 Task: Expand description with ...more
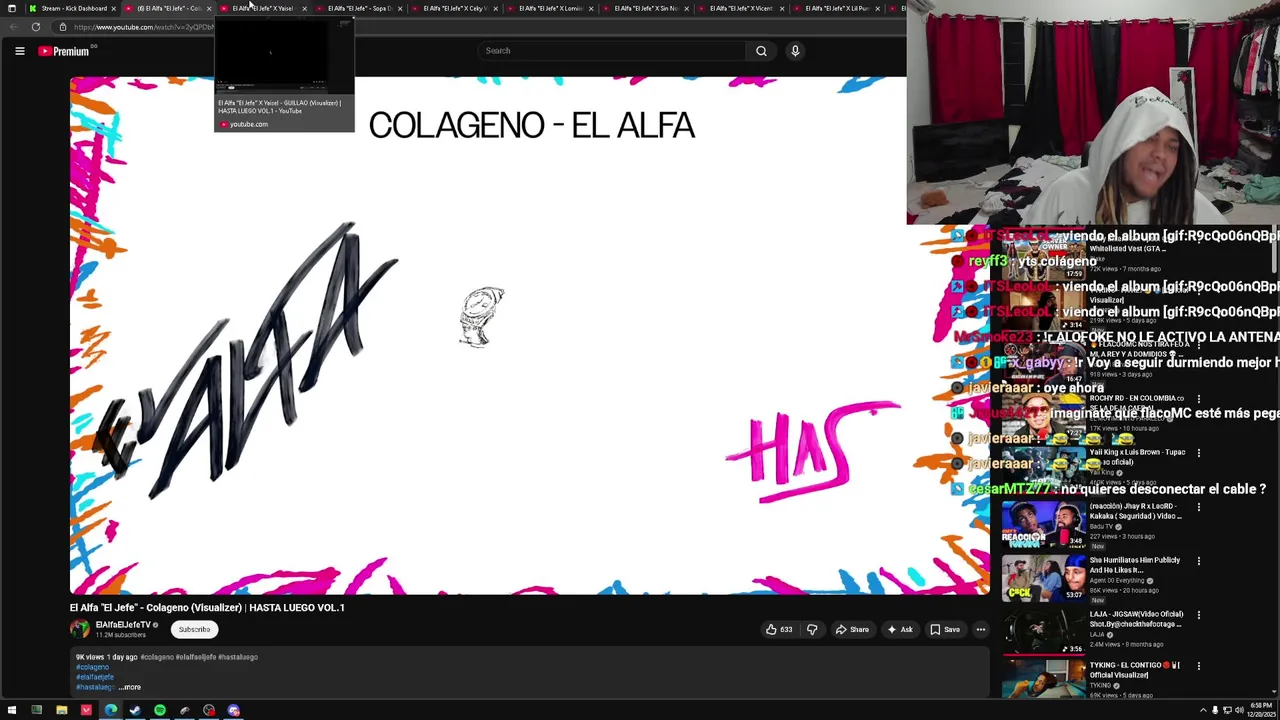pos(130,688)
